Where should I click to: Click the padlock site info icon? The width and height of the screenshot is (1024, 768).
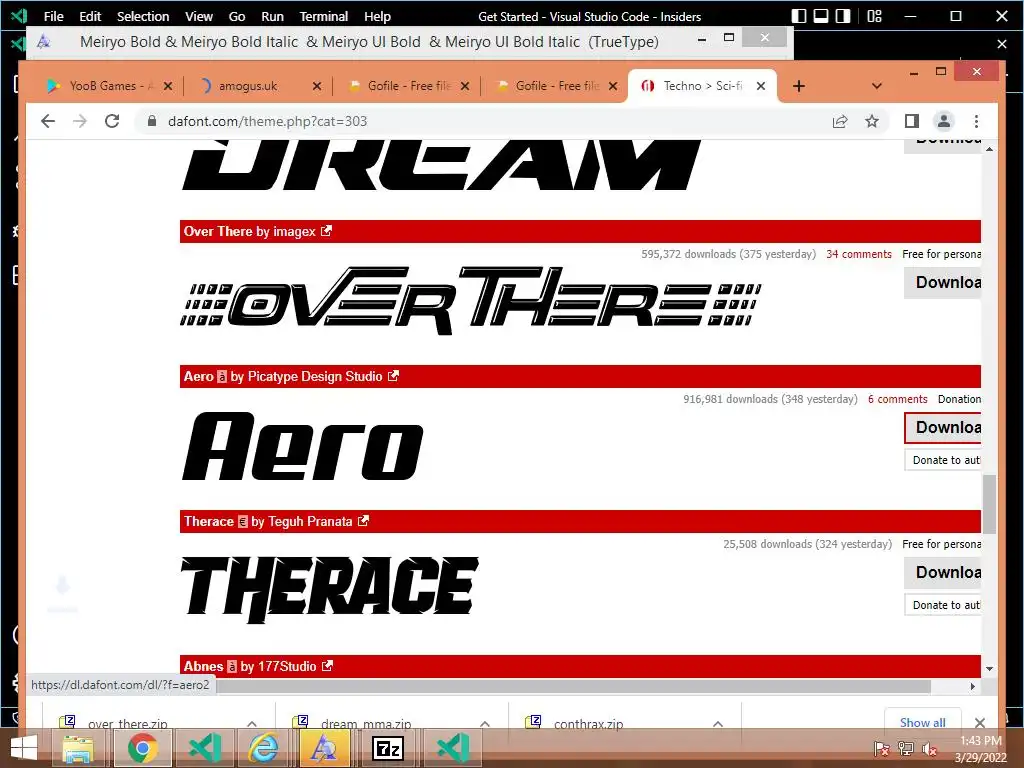click(x=152, y=121)
